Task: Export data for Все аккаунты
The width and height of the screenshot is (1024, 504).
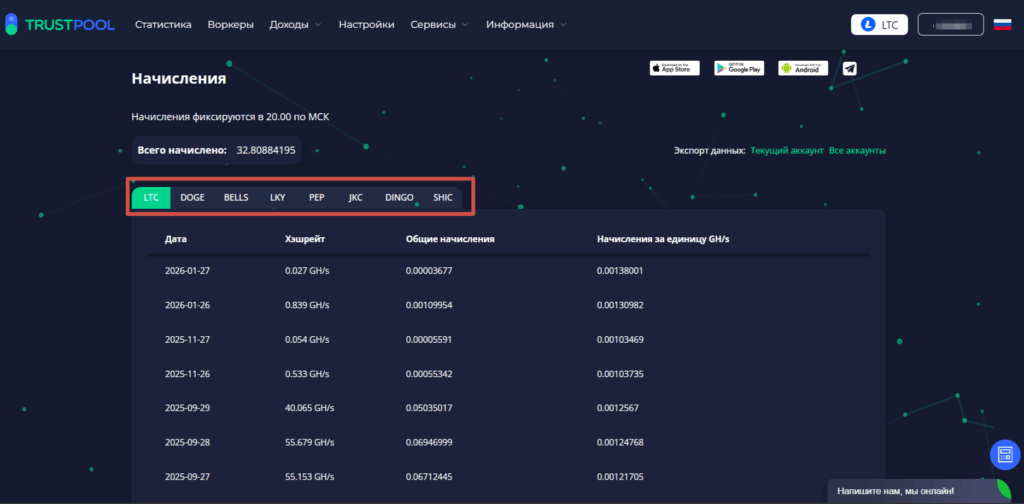Action: pos(857,151)
